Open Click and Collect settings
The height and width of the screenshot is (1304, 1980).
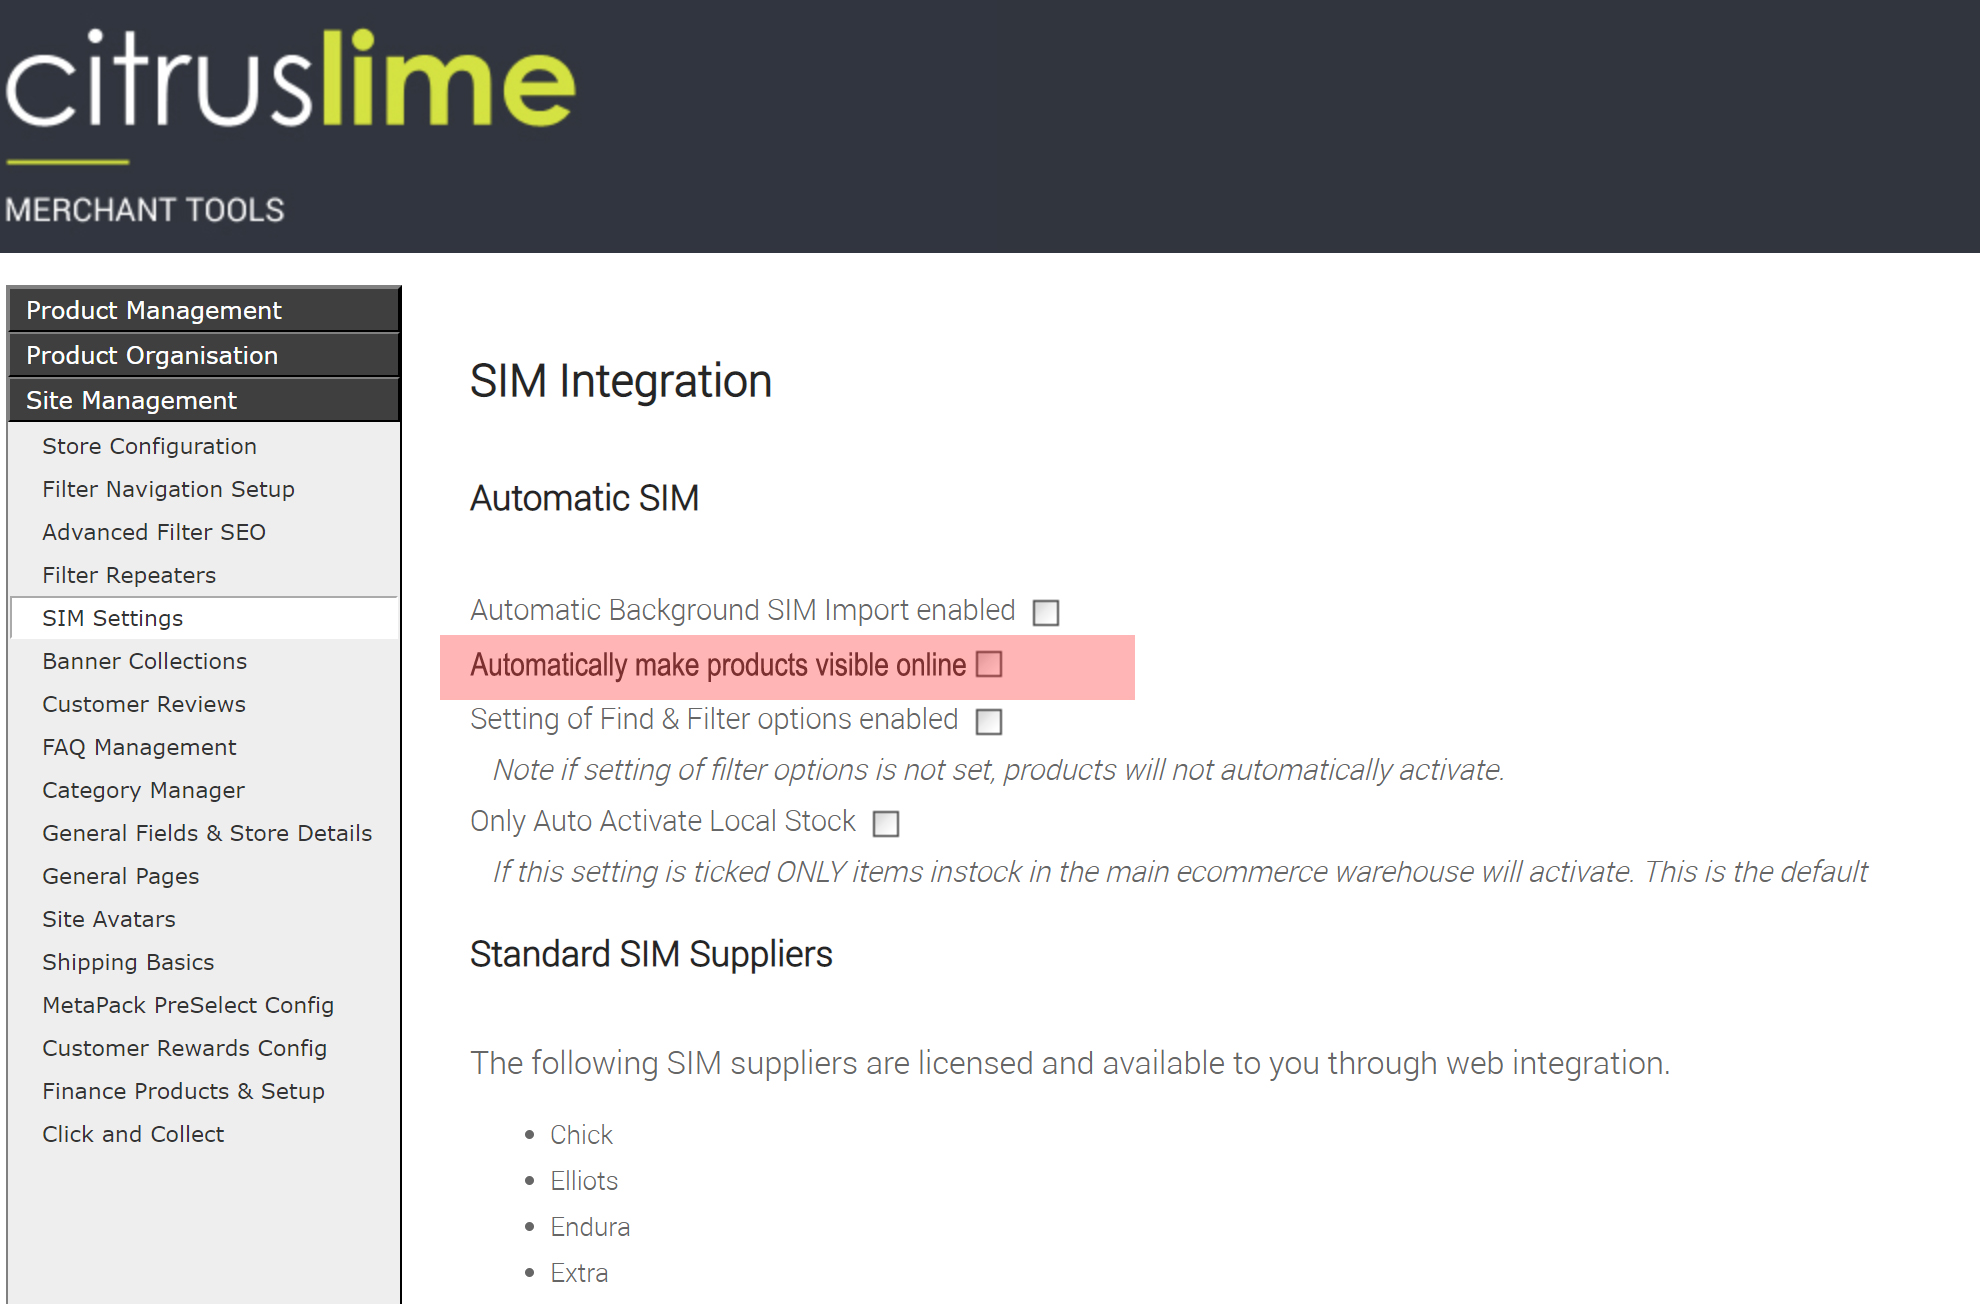pyautogui.click(x=133, y=1134)
